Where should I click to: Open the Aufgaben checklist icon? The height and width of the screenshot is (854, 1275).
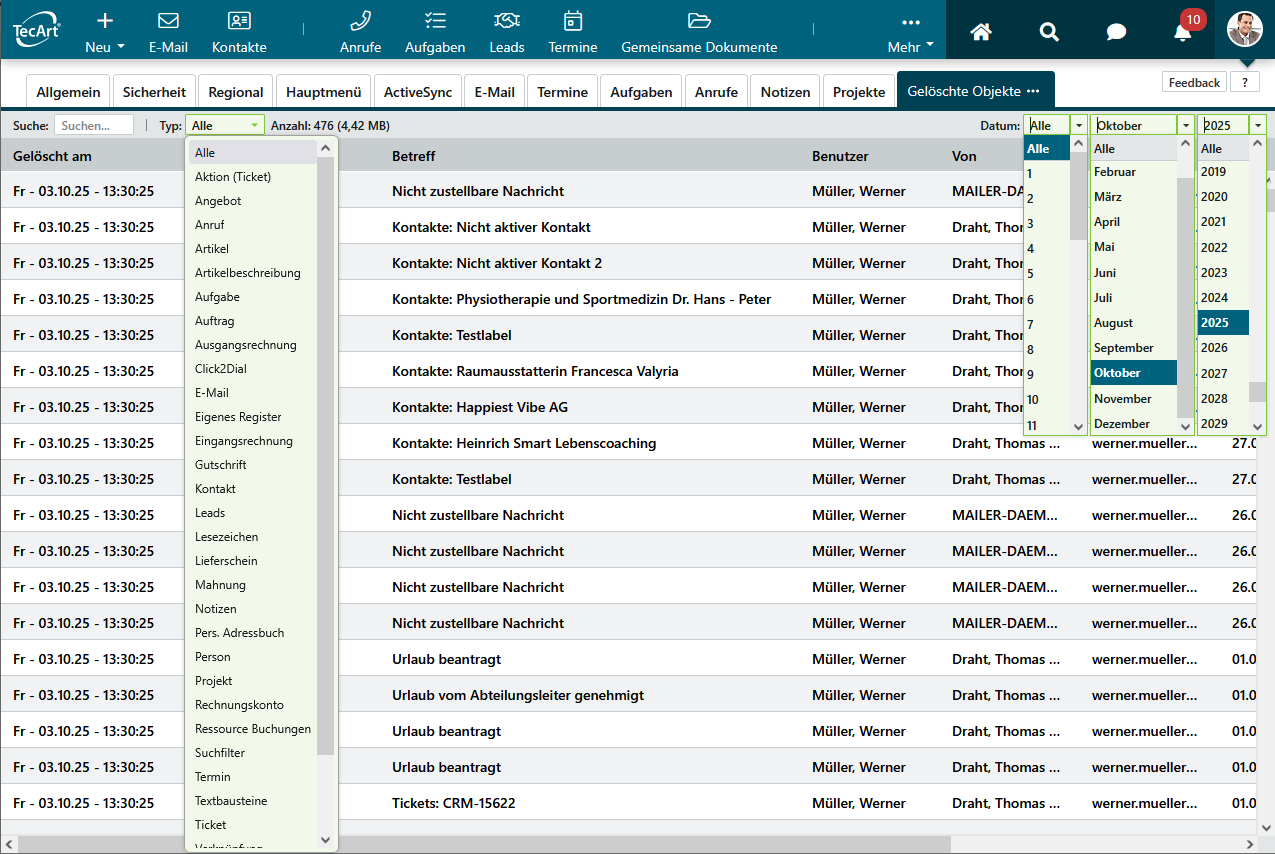(435, 21)
